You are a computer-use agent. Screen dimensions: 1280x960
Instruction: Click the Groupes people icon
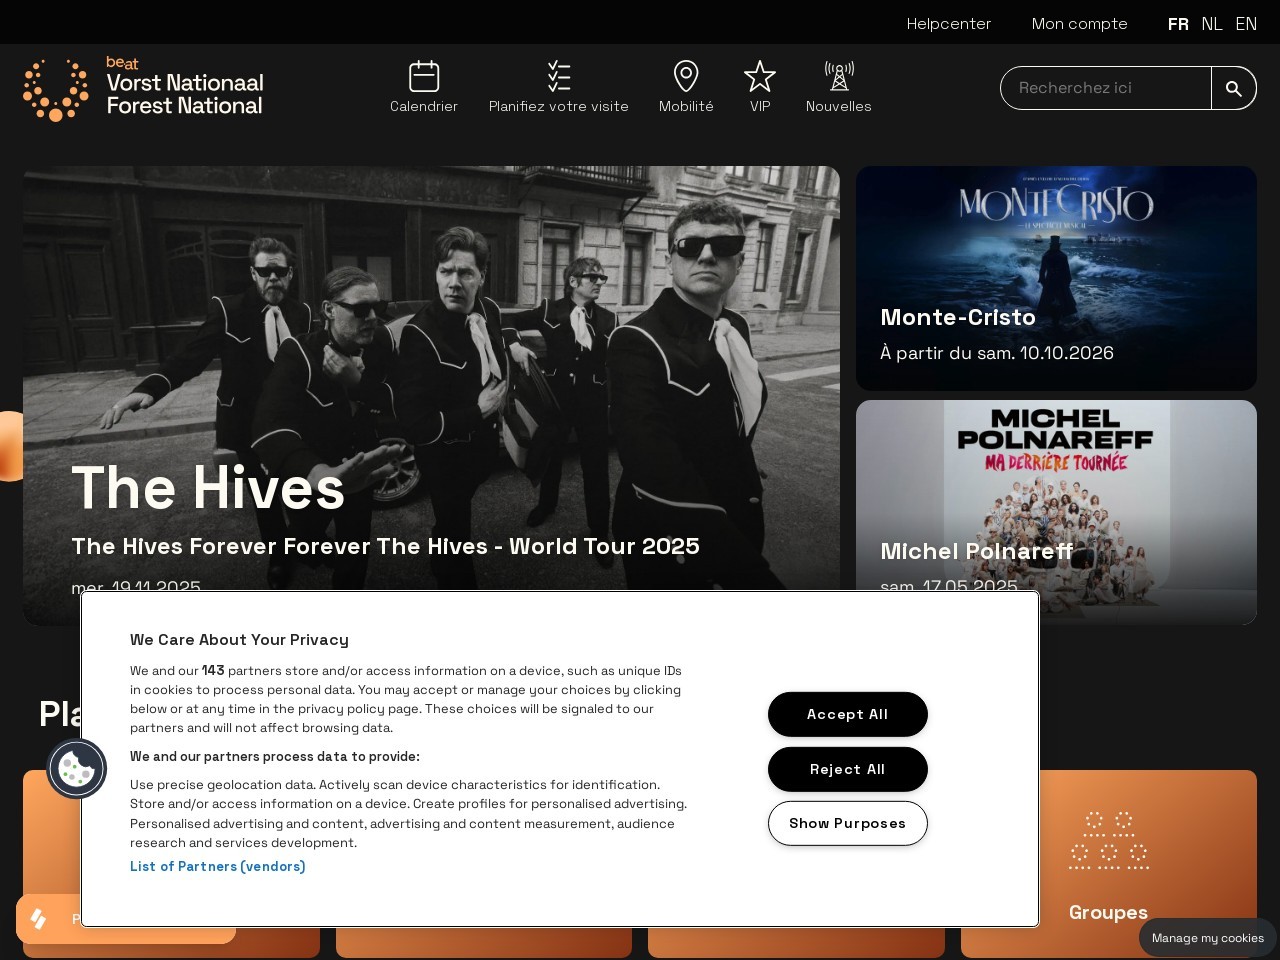tap(1109, 840)
